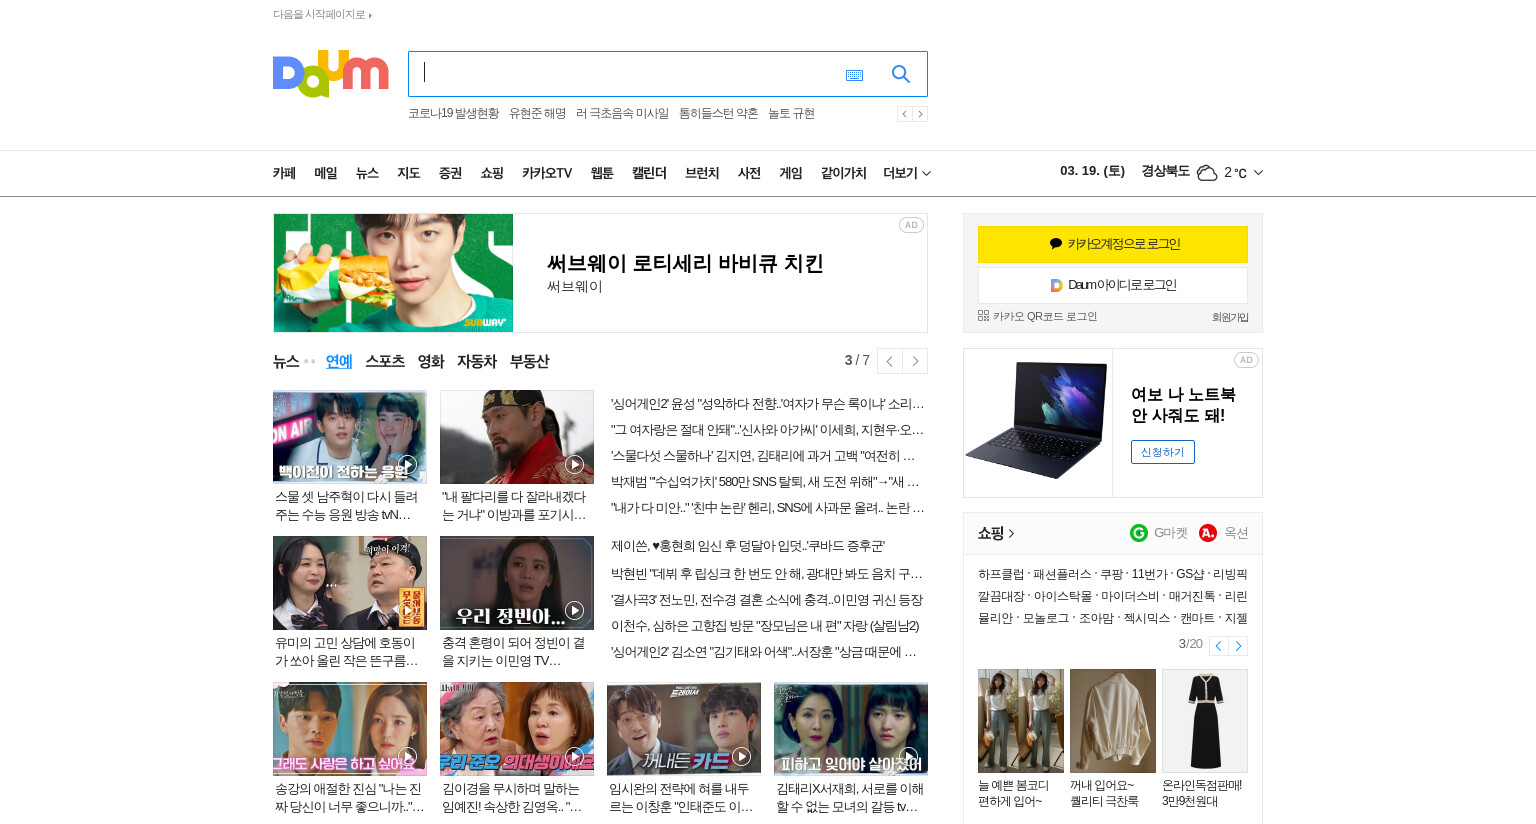The height and width of the screenshot is (824, 1536).
Task: Show previous trending search terms
Action: [904, 114]
